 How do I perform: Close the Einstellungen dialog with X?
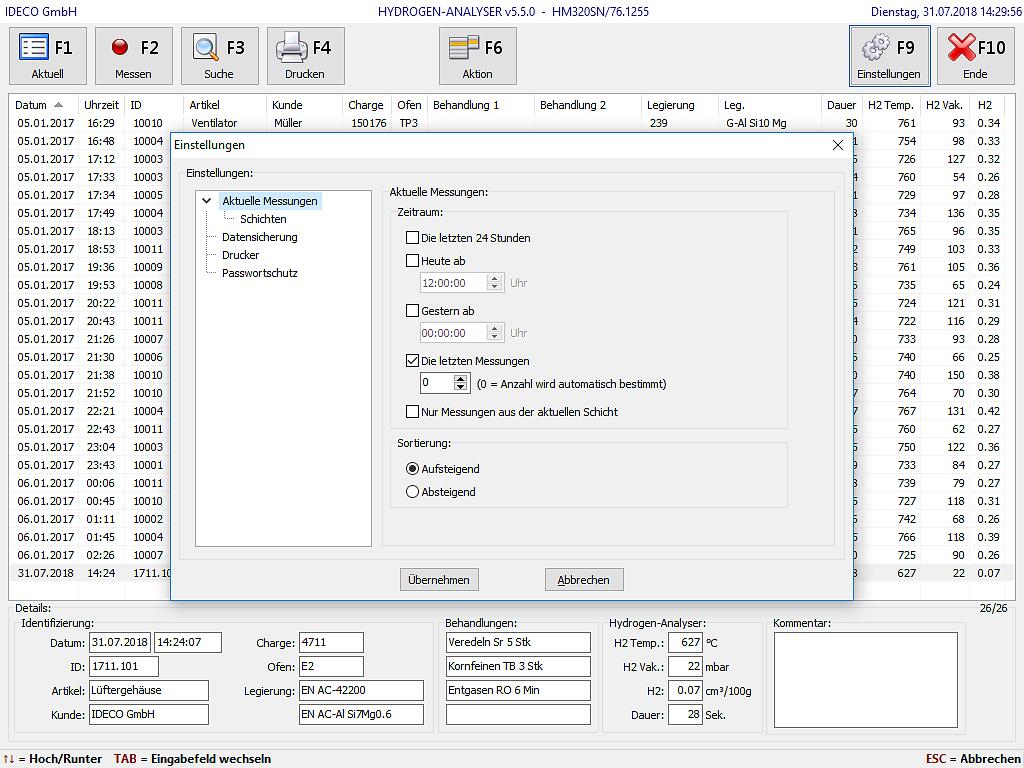(838, 145)
